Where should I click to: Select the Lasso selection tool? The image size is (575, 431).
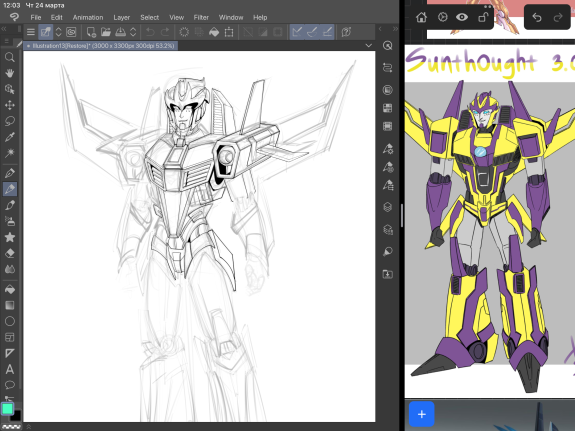click(x=10, y=121)
